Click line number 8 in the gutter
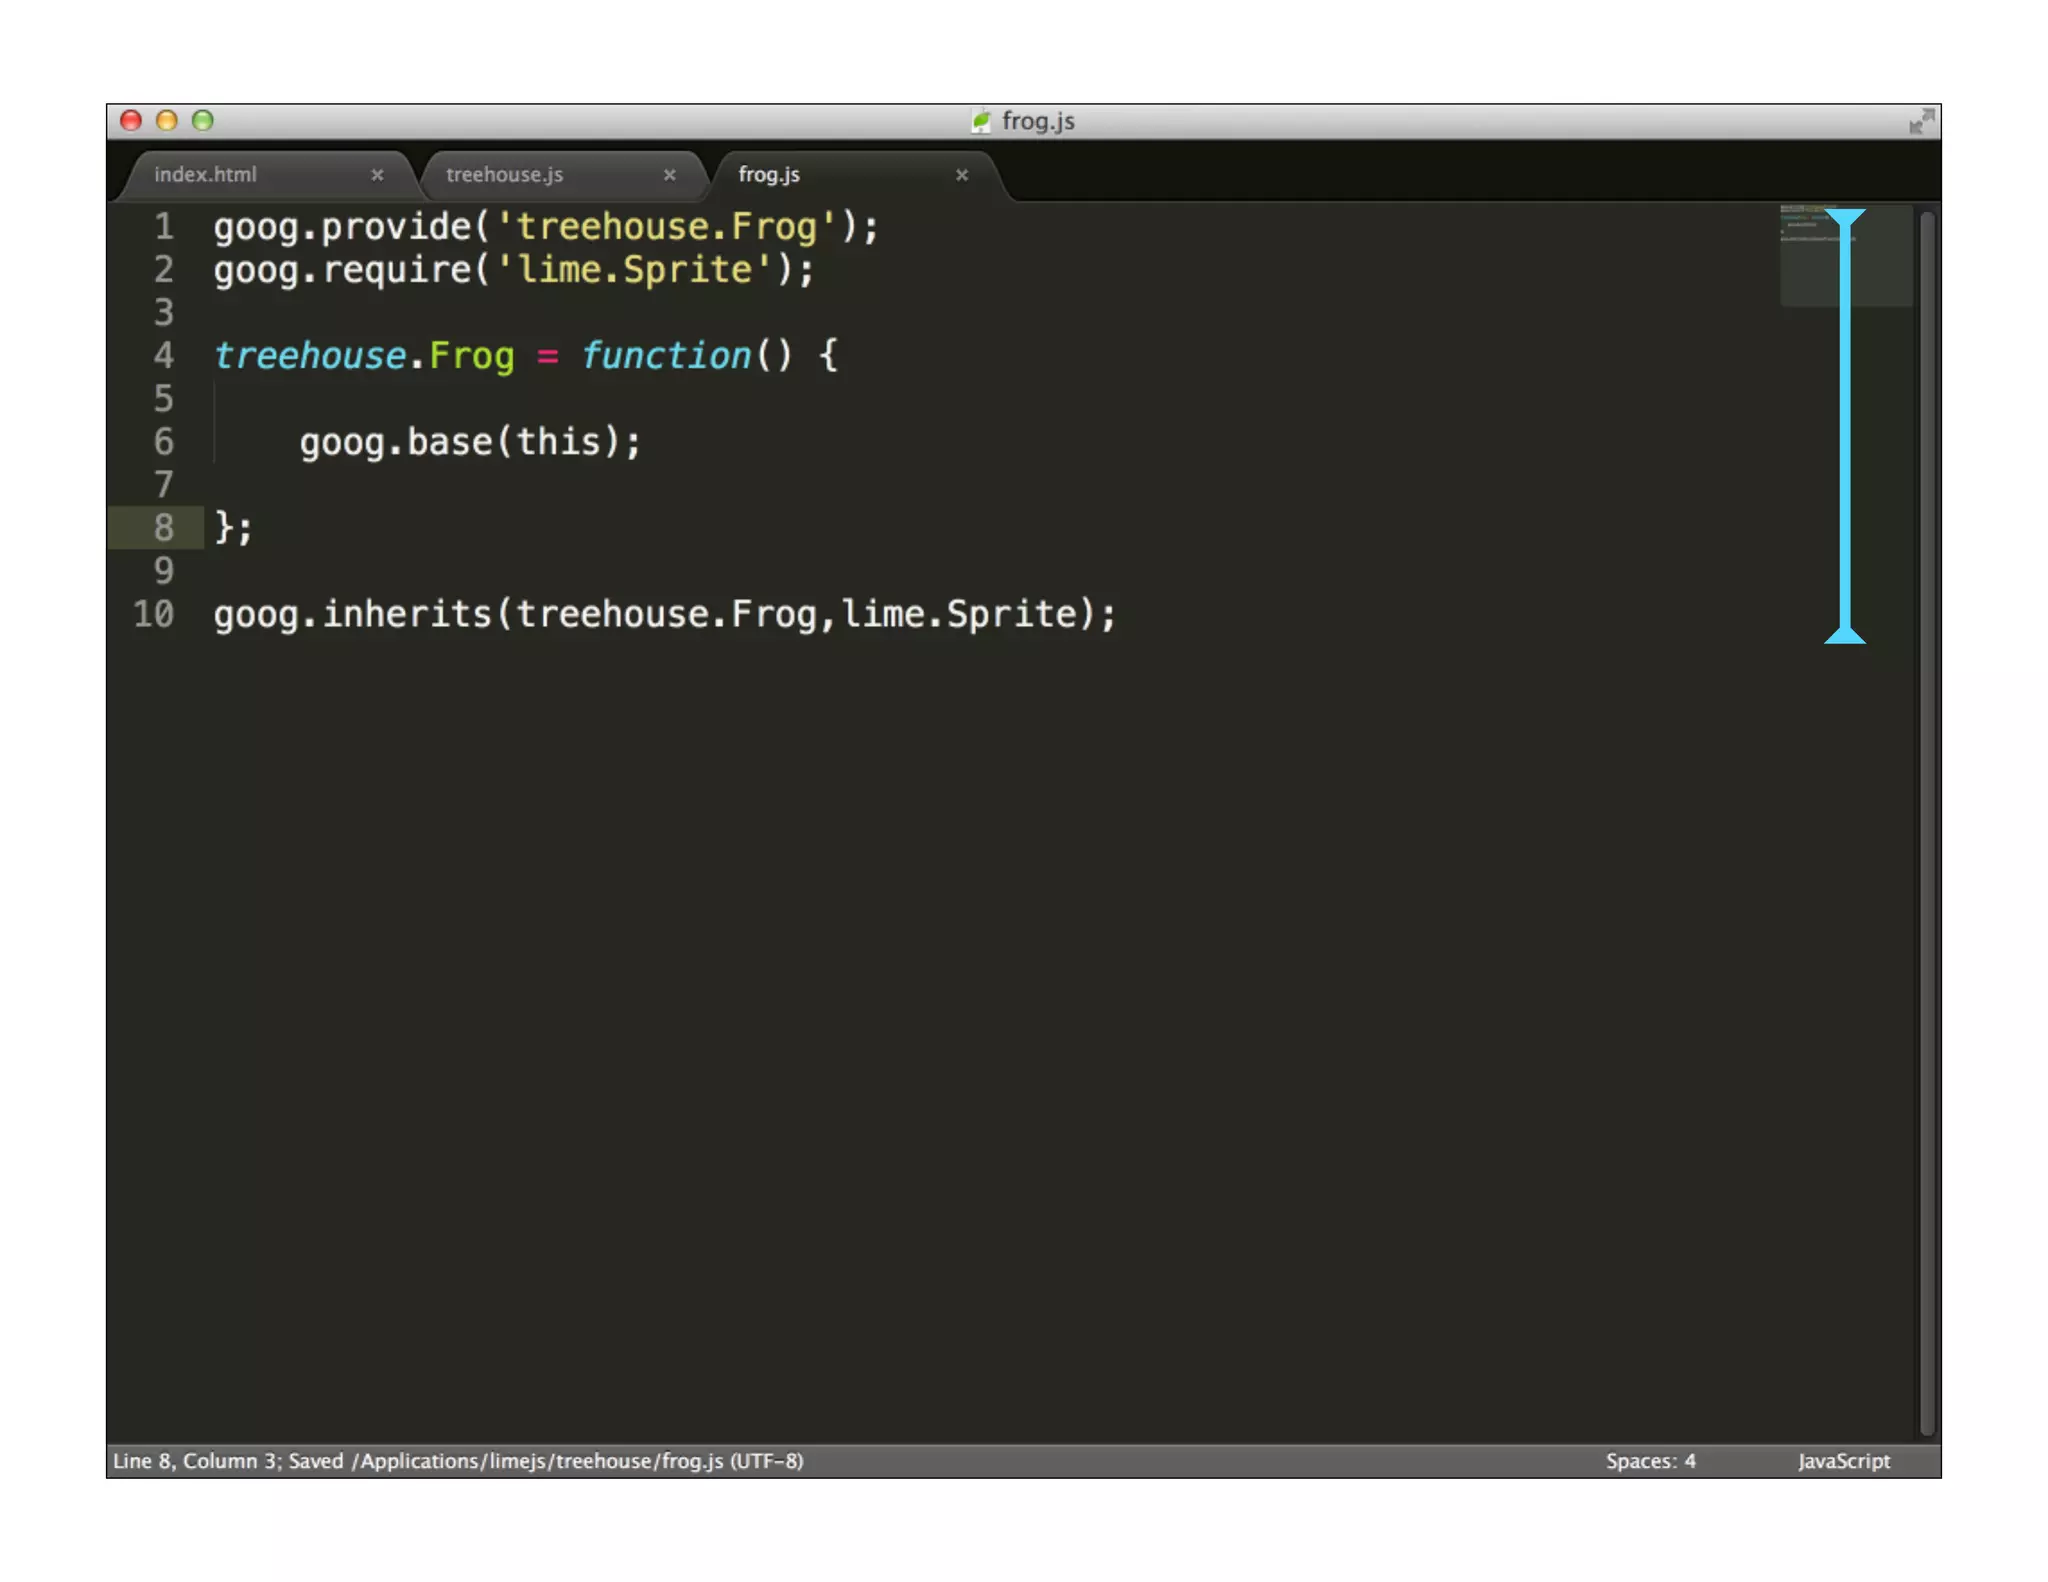 coord(163,527)
